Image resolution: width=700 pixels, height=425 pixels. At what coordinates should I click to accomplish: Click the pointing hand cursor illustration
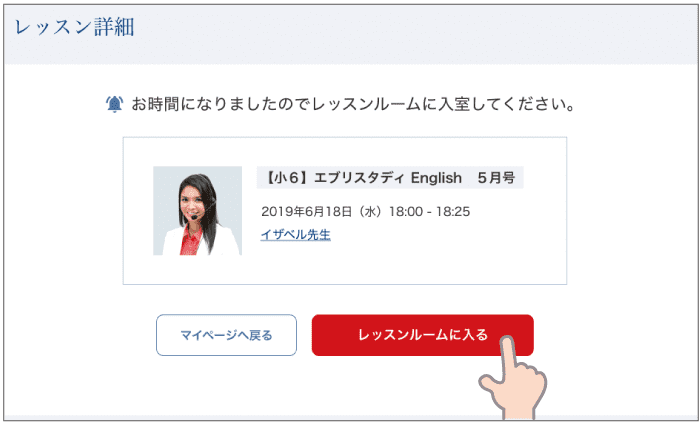pyautogui.click(x=513, y=378)
